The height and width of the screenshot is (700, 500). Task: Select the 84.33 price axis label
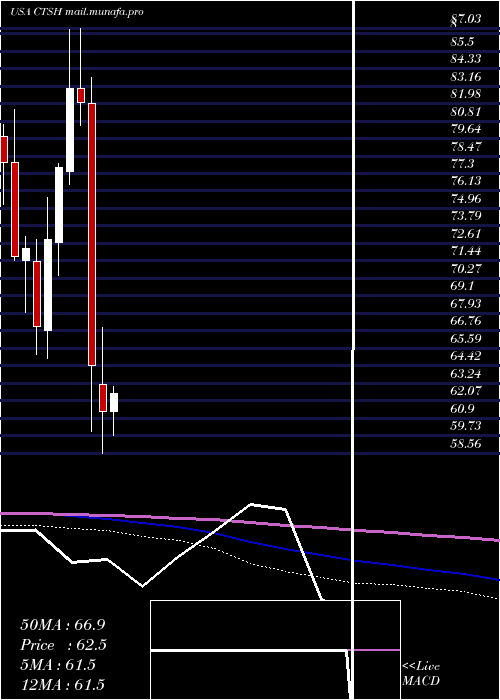[466, 59]
